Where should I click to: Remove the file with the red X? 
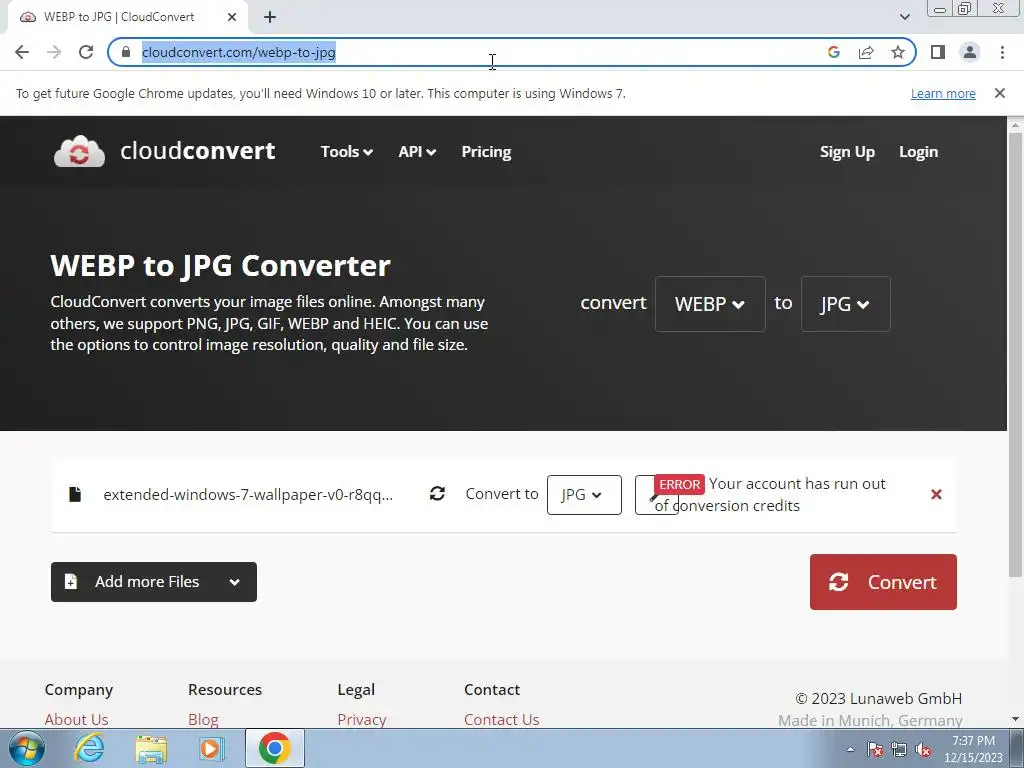click(x=936, y=494)
